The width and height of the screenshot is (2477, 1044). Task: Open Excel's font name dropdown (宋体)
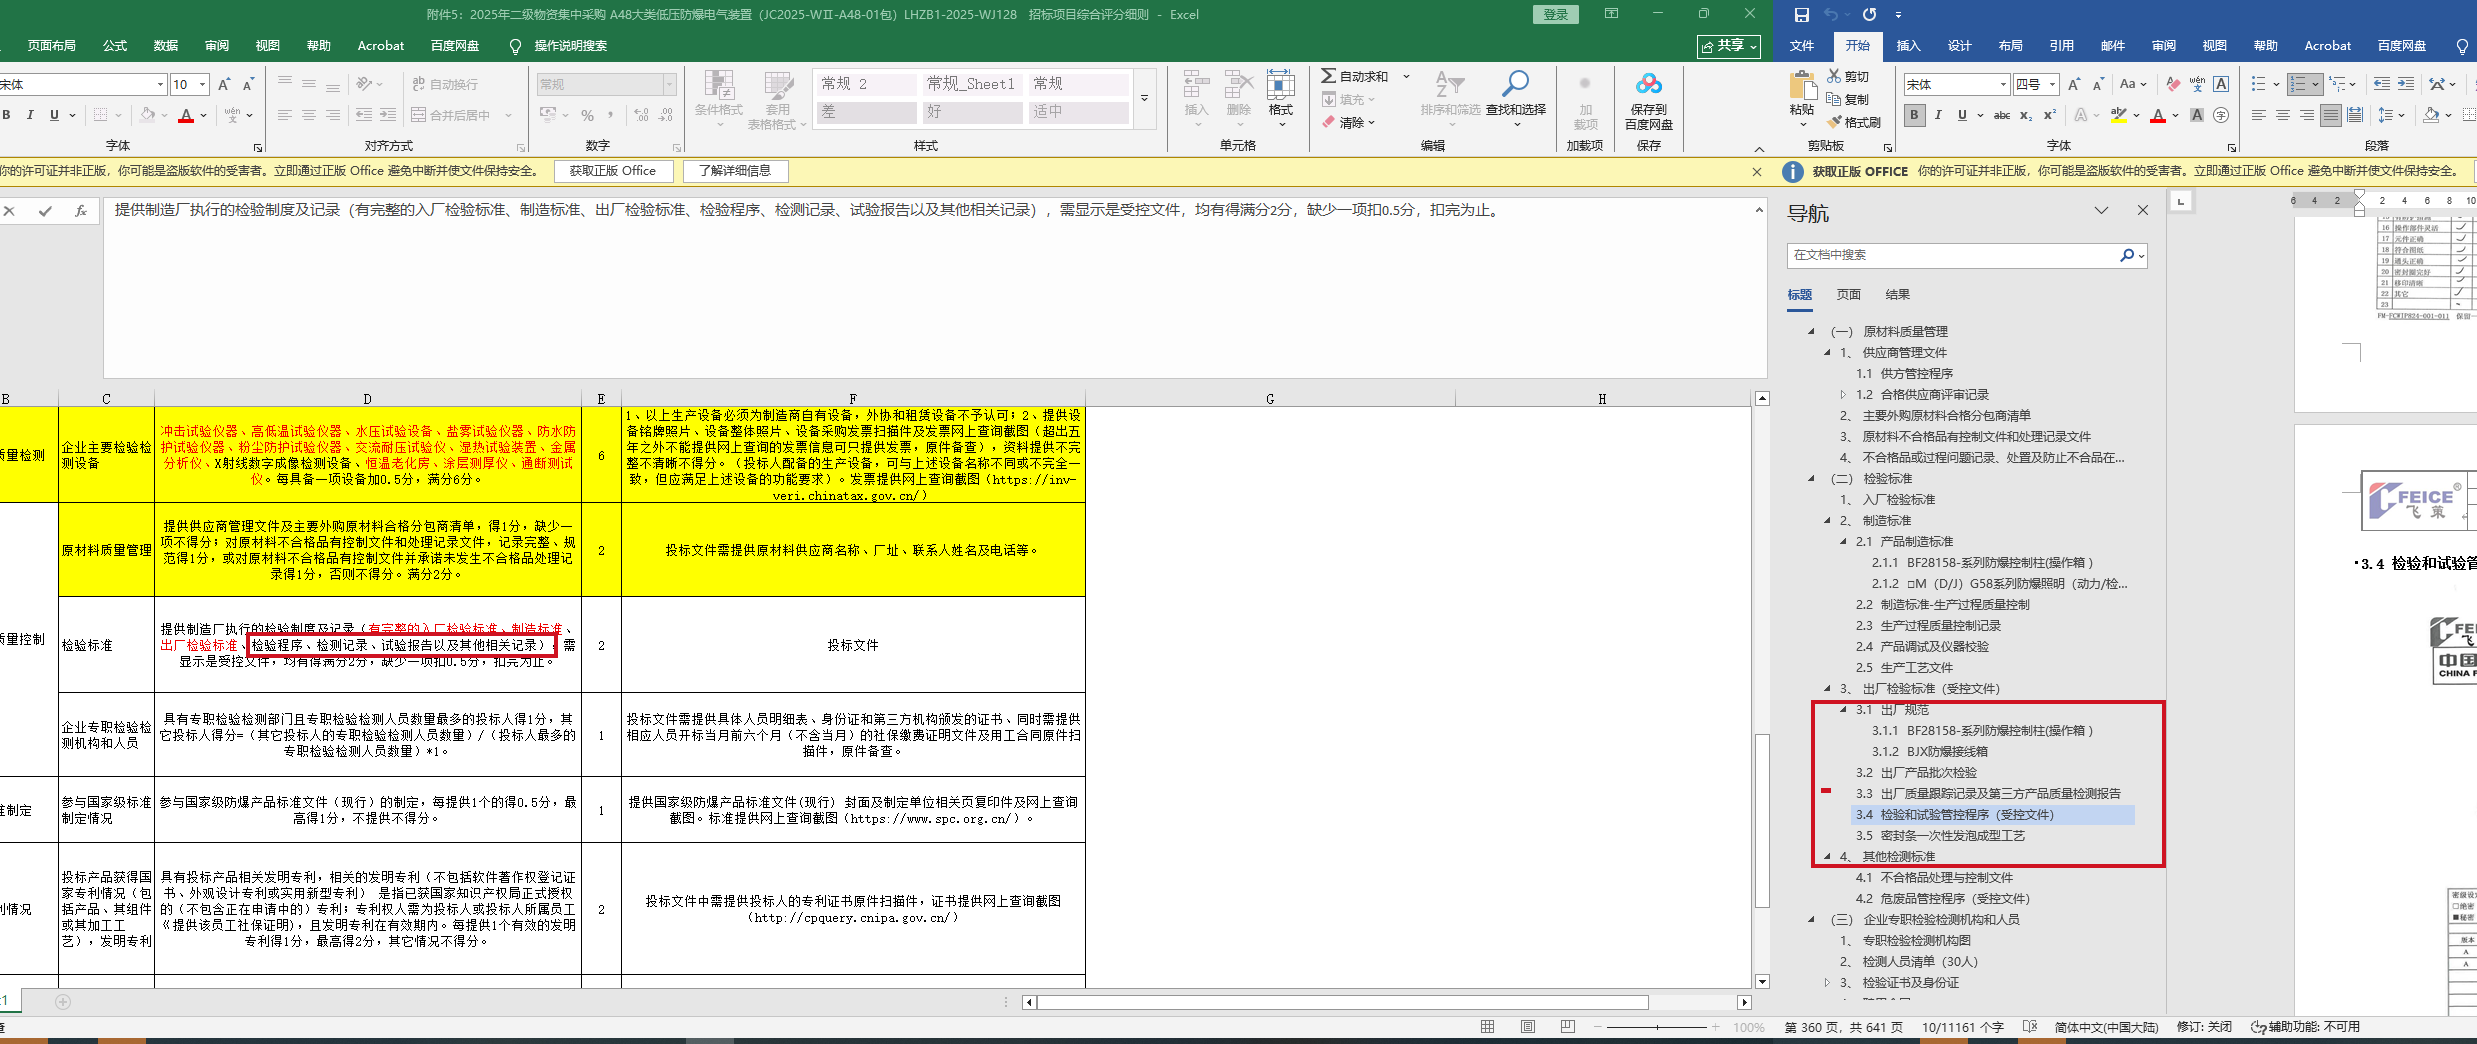[160, 84]
